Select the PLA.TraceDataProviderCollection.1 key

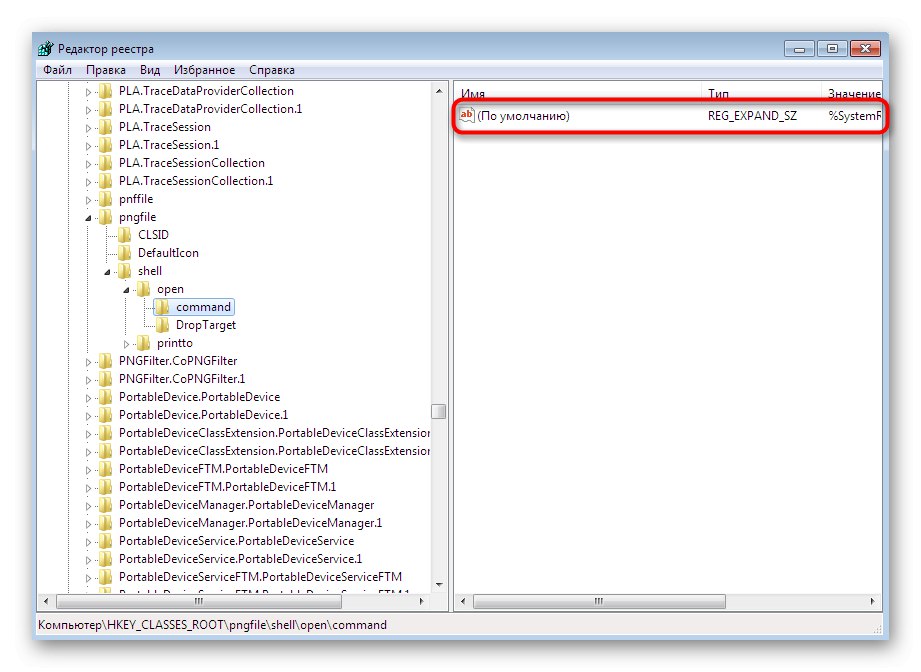210,109
